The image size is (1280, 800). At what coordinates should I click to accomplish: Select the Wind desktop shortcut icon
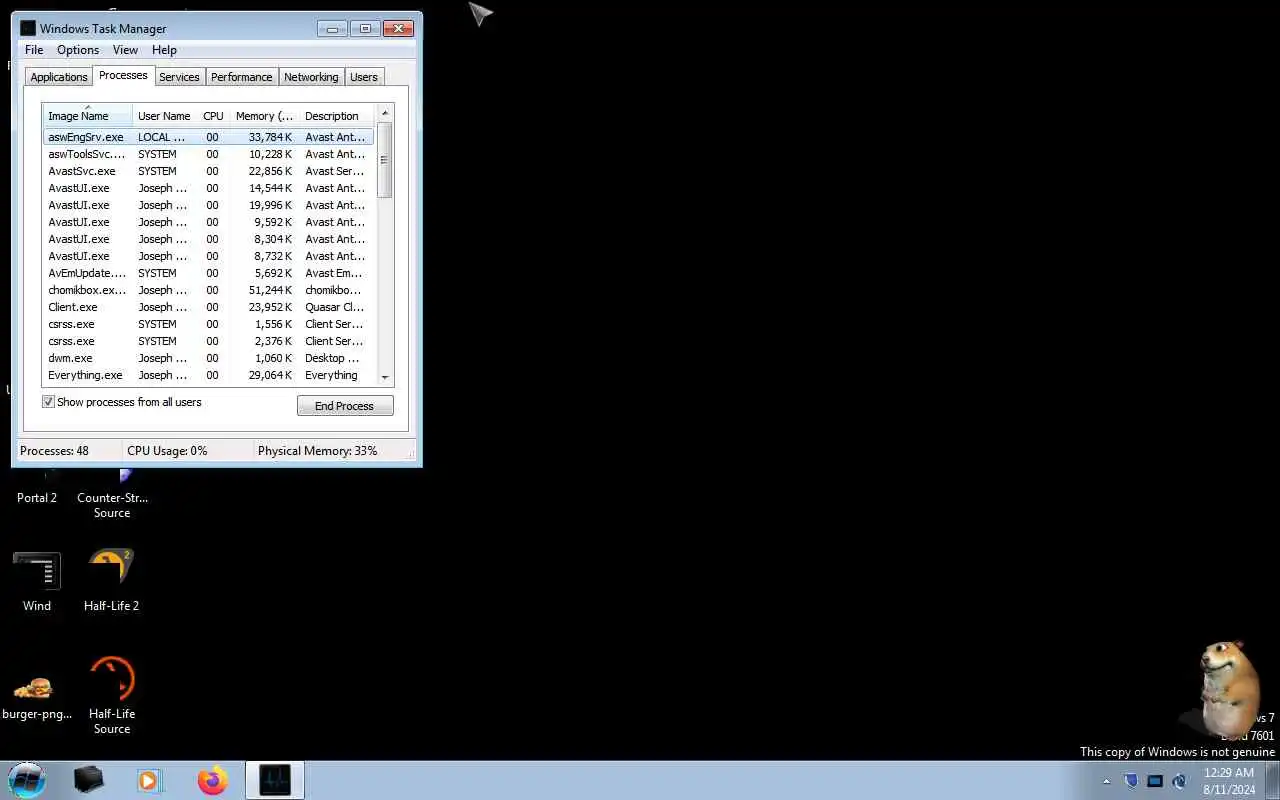(37, 580)
